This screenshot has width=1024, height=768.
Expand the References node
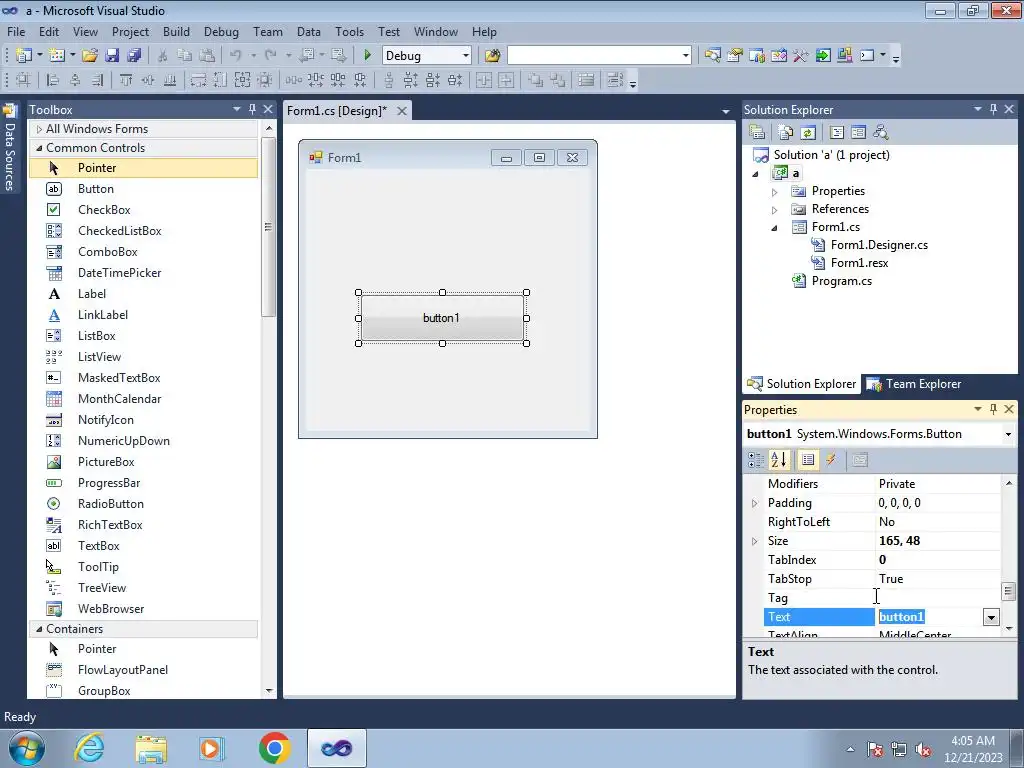pyautogui.click(x=775, y=210)
